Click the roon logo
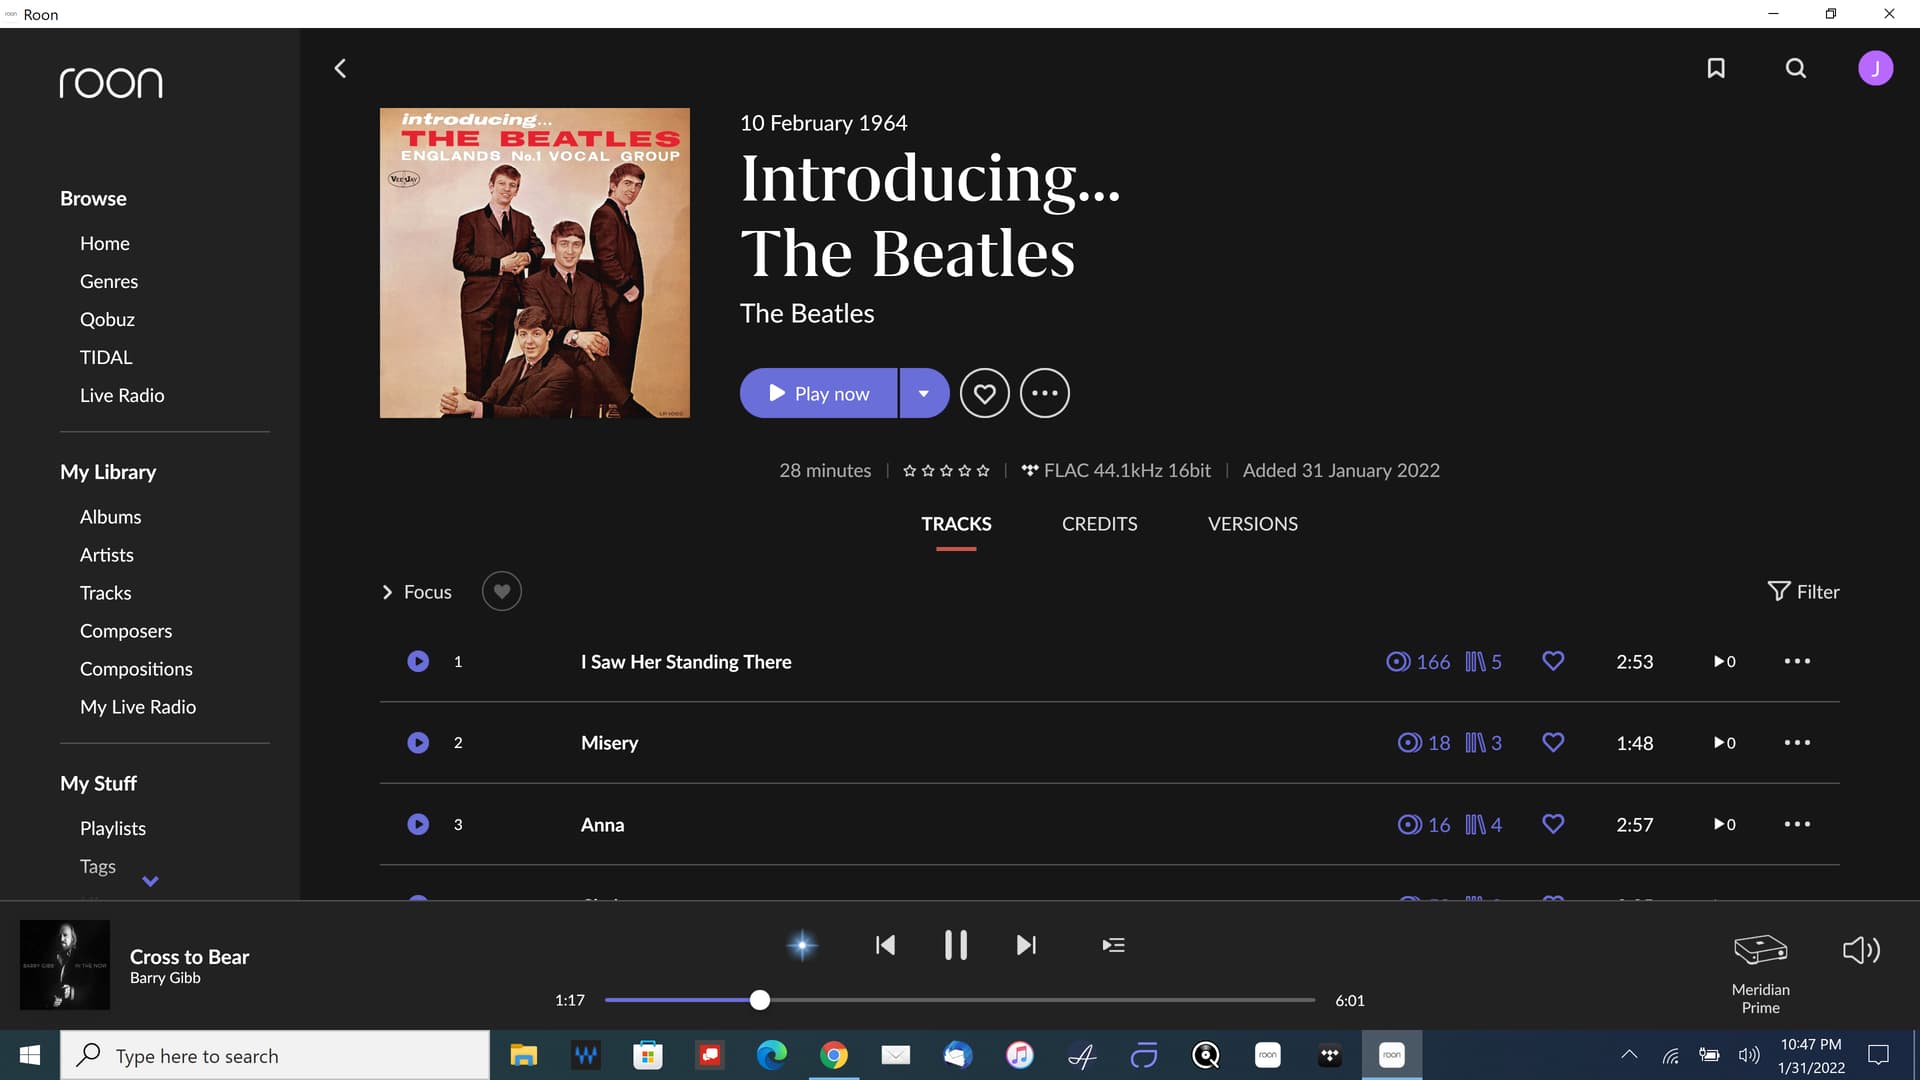Image resolution: width=1920 pixels, height=1080 pixels. tap(111, 83)
